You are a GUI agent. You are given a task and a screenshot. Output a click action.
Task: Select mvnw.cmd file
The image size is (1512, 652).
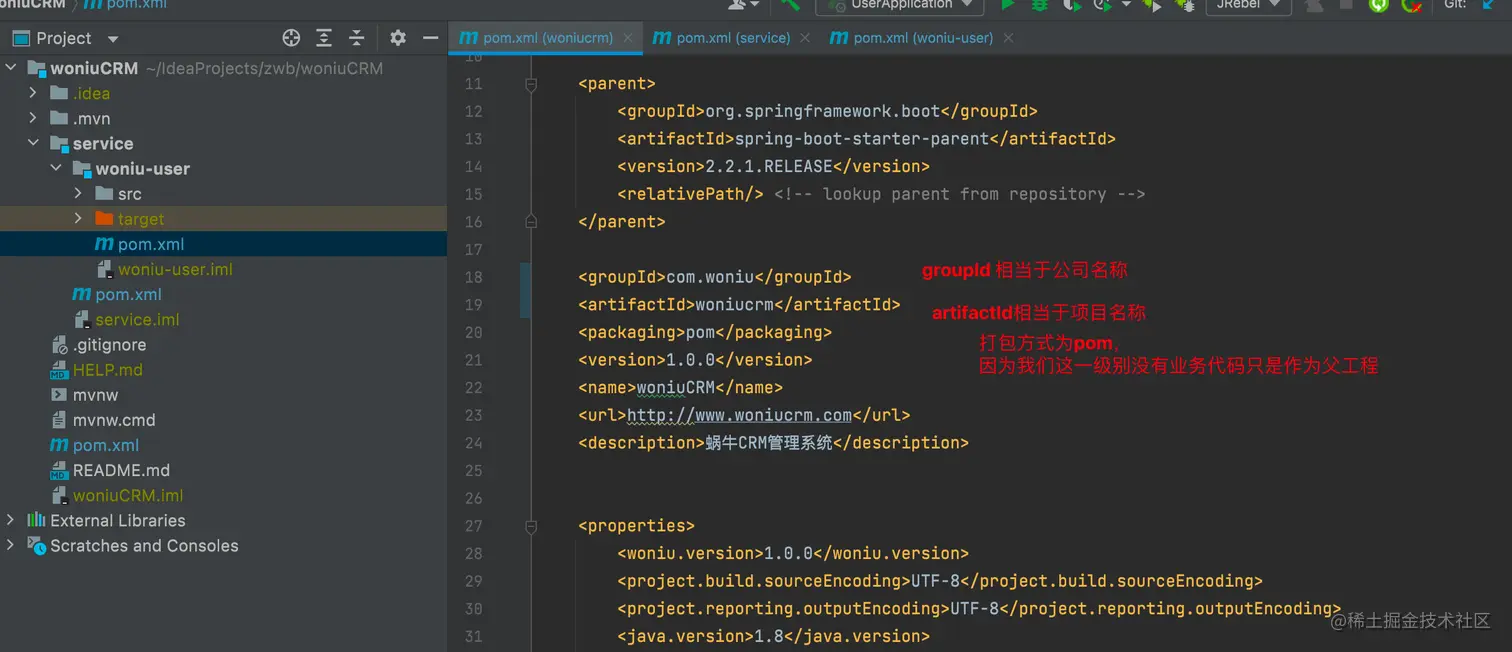click(x=113, y=420)
